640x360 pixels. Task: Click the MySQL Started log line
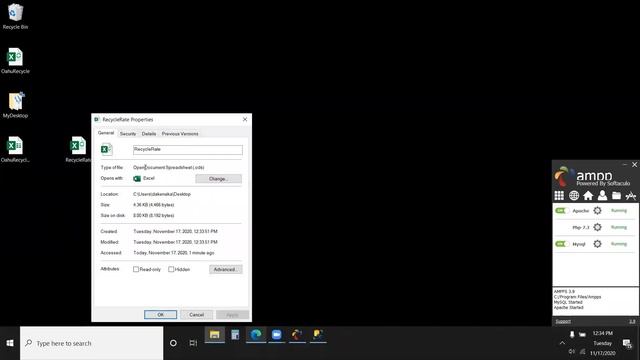pyautogui.click(x=568, y=302)
